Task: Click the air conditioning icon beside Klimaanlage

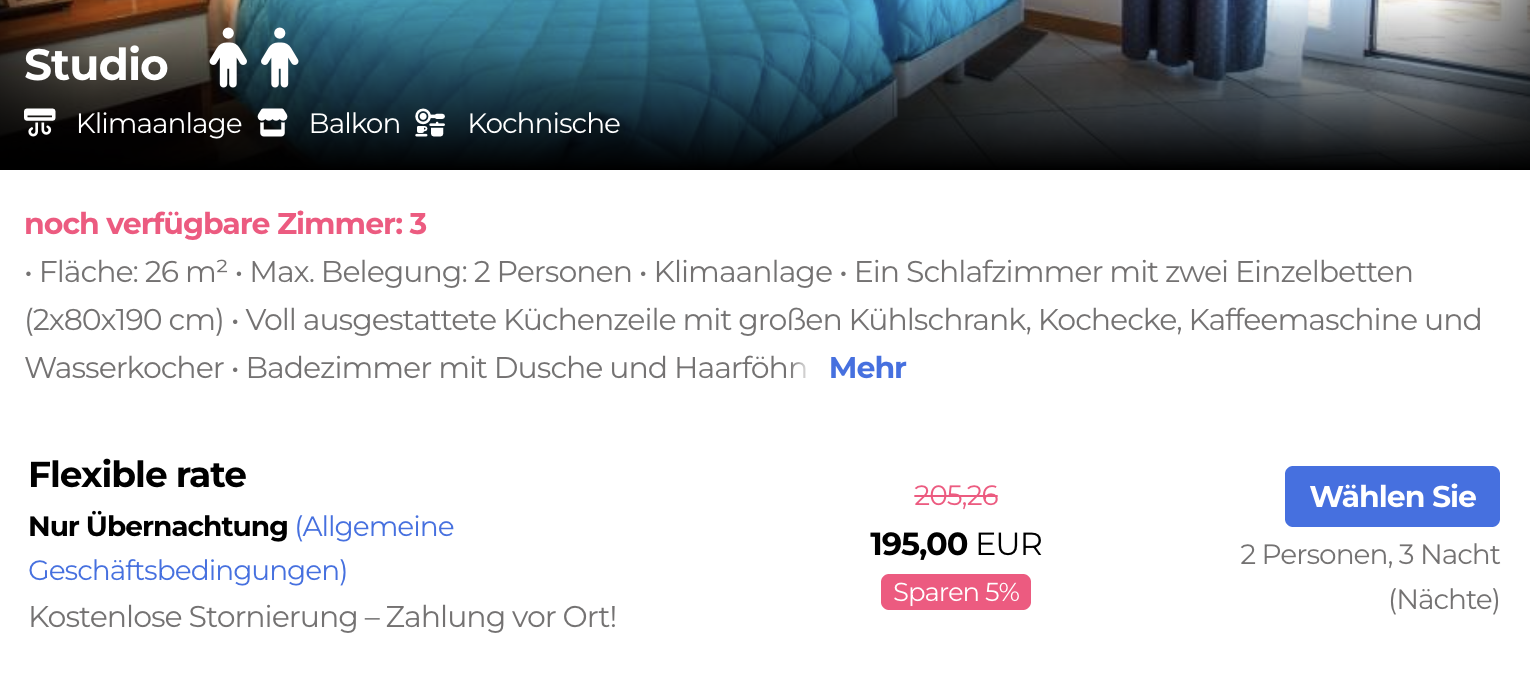Action: tap(40, 124)
